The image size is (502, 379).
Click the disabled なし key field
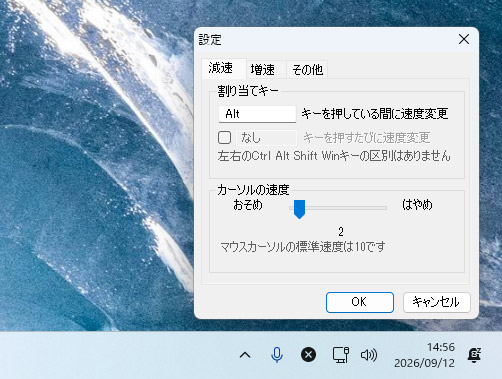coord(266,138)
